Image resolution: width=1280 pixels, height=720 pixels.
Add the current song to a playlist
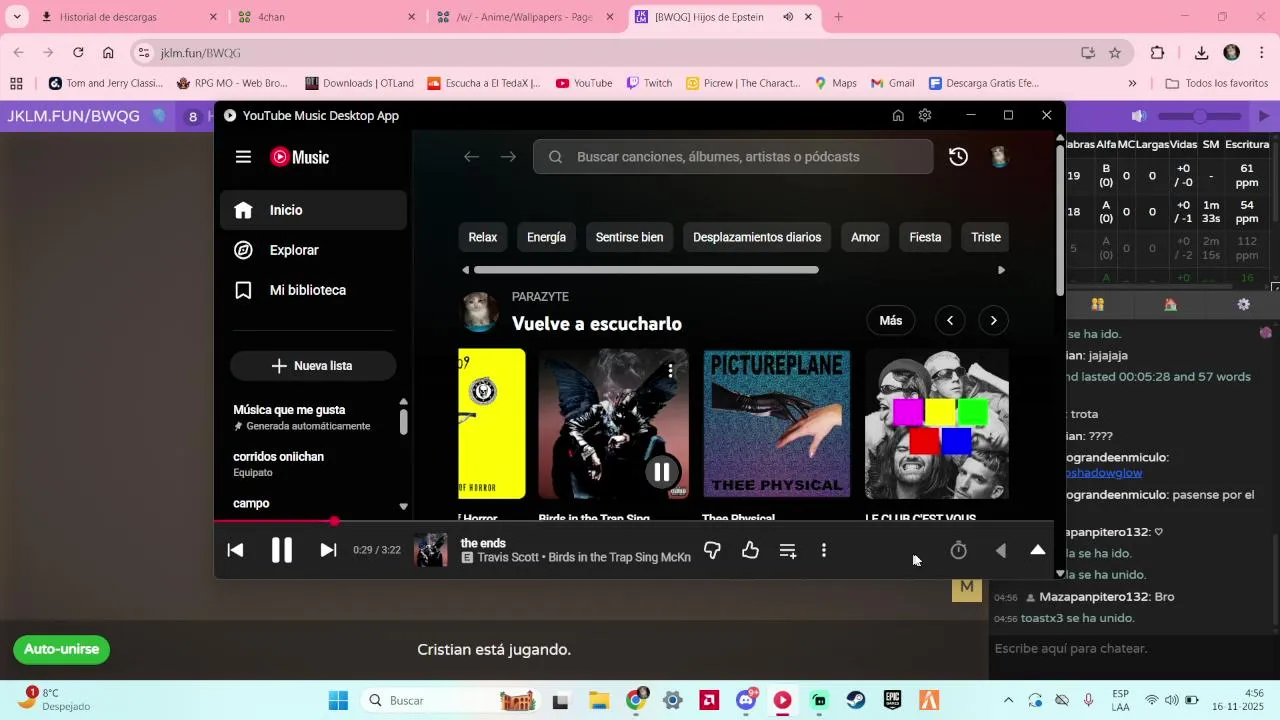click(x=788, y=550)
